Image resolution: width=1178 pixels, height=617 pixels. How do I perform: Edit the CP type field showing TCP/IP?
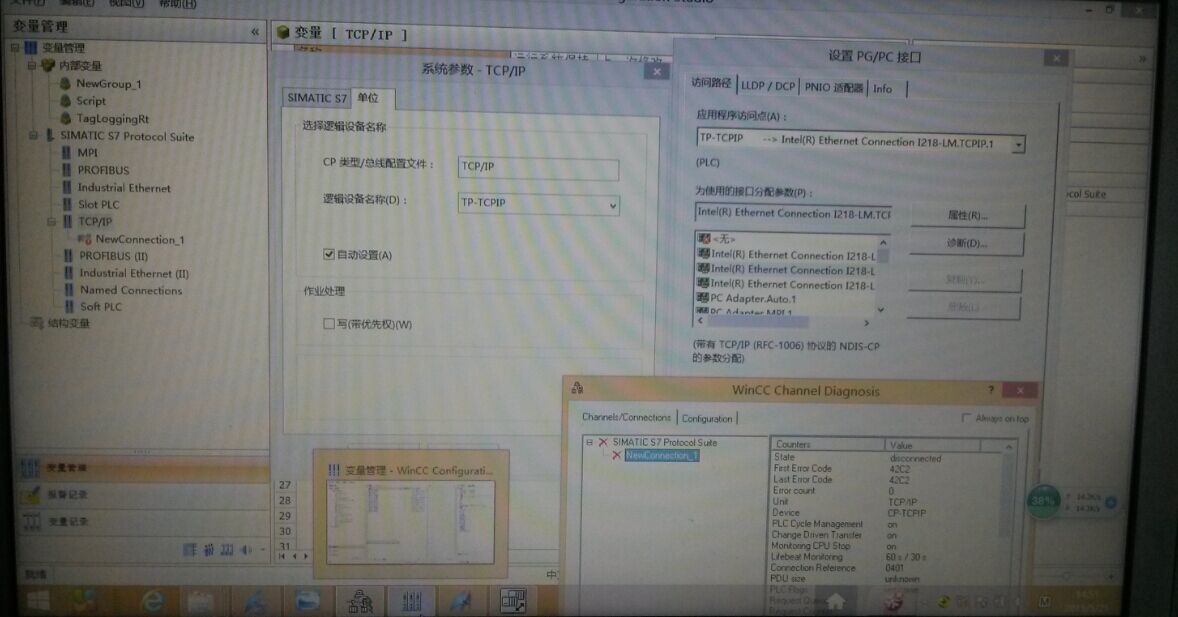click(x=538, y=168)
